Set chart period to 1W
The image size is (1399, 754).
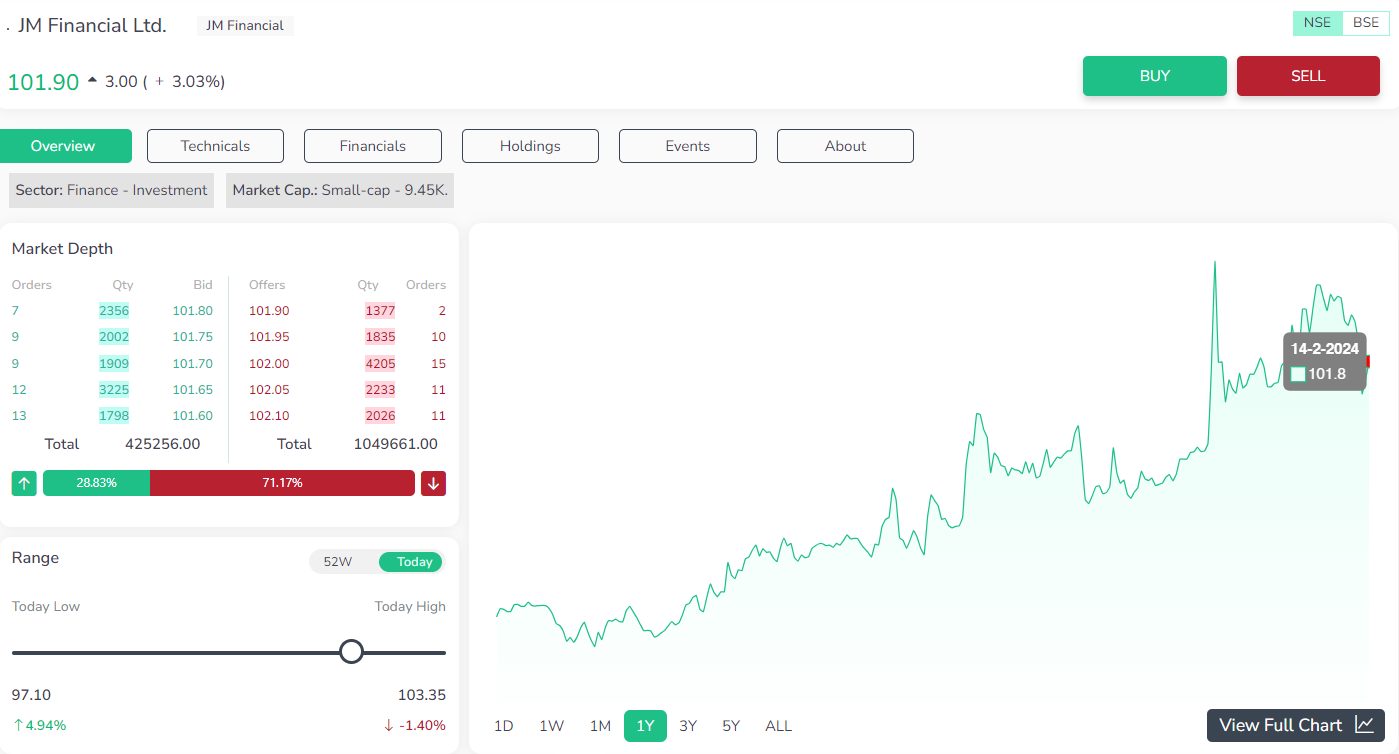click(552, 726)
